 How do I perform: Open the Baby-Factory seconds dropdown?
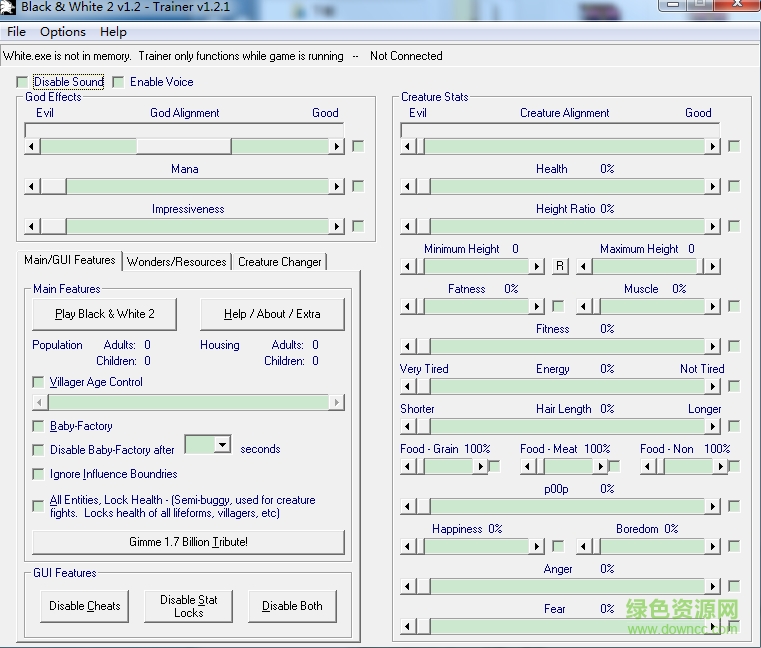[222, 445]
